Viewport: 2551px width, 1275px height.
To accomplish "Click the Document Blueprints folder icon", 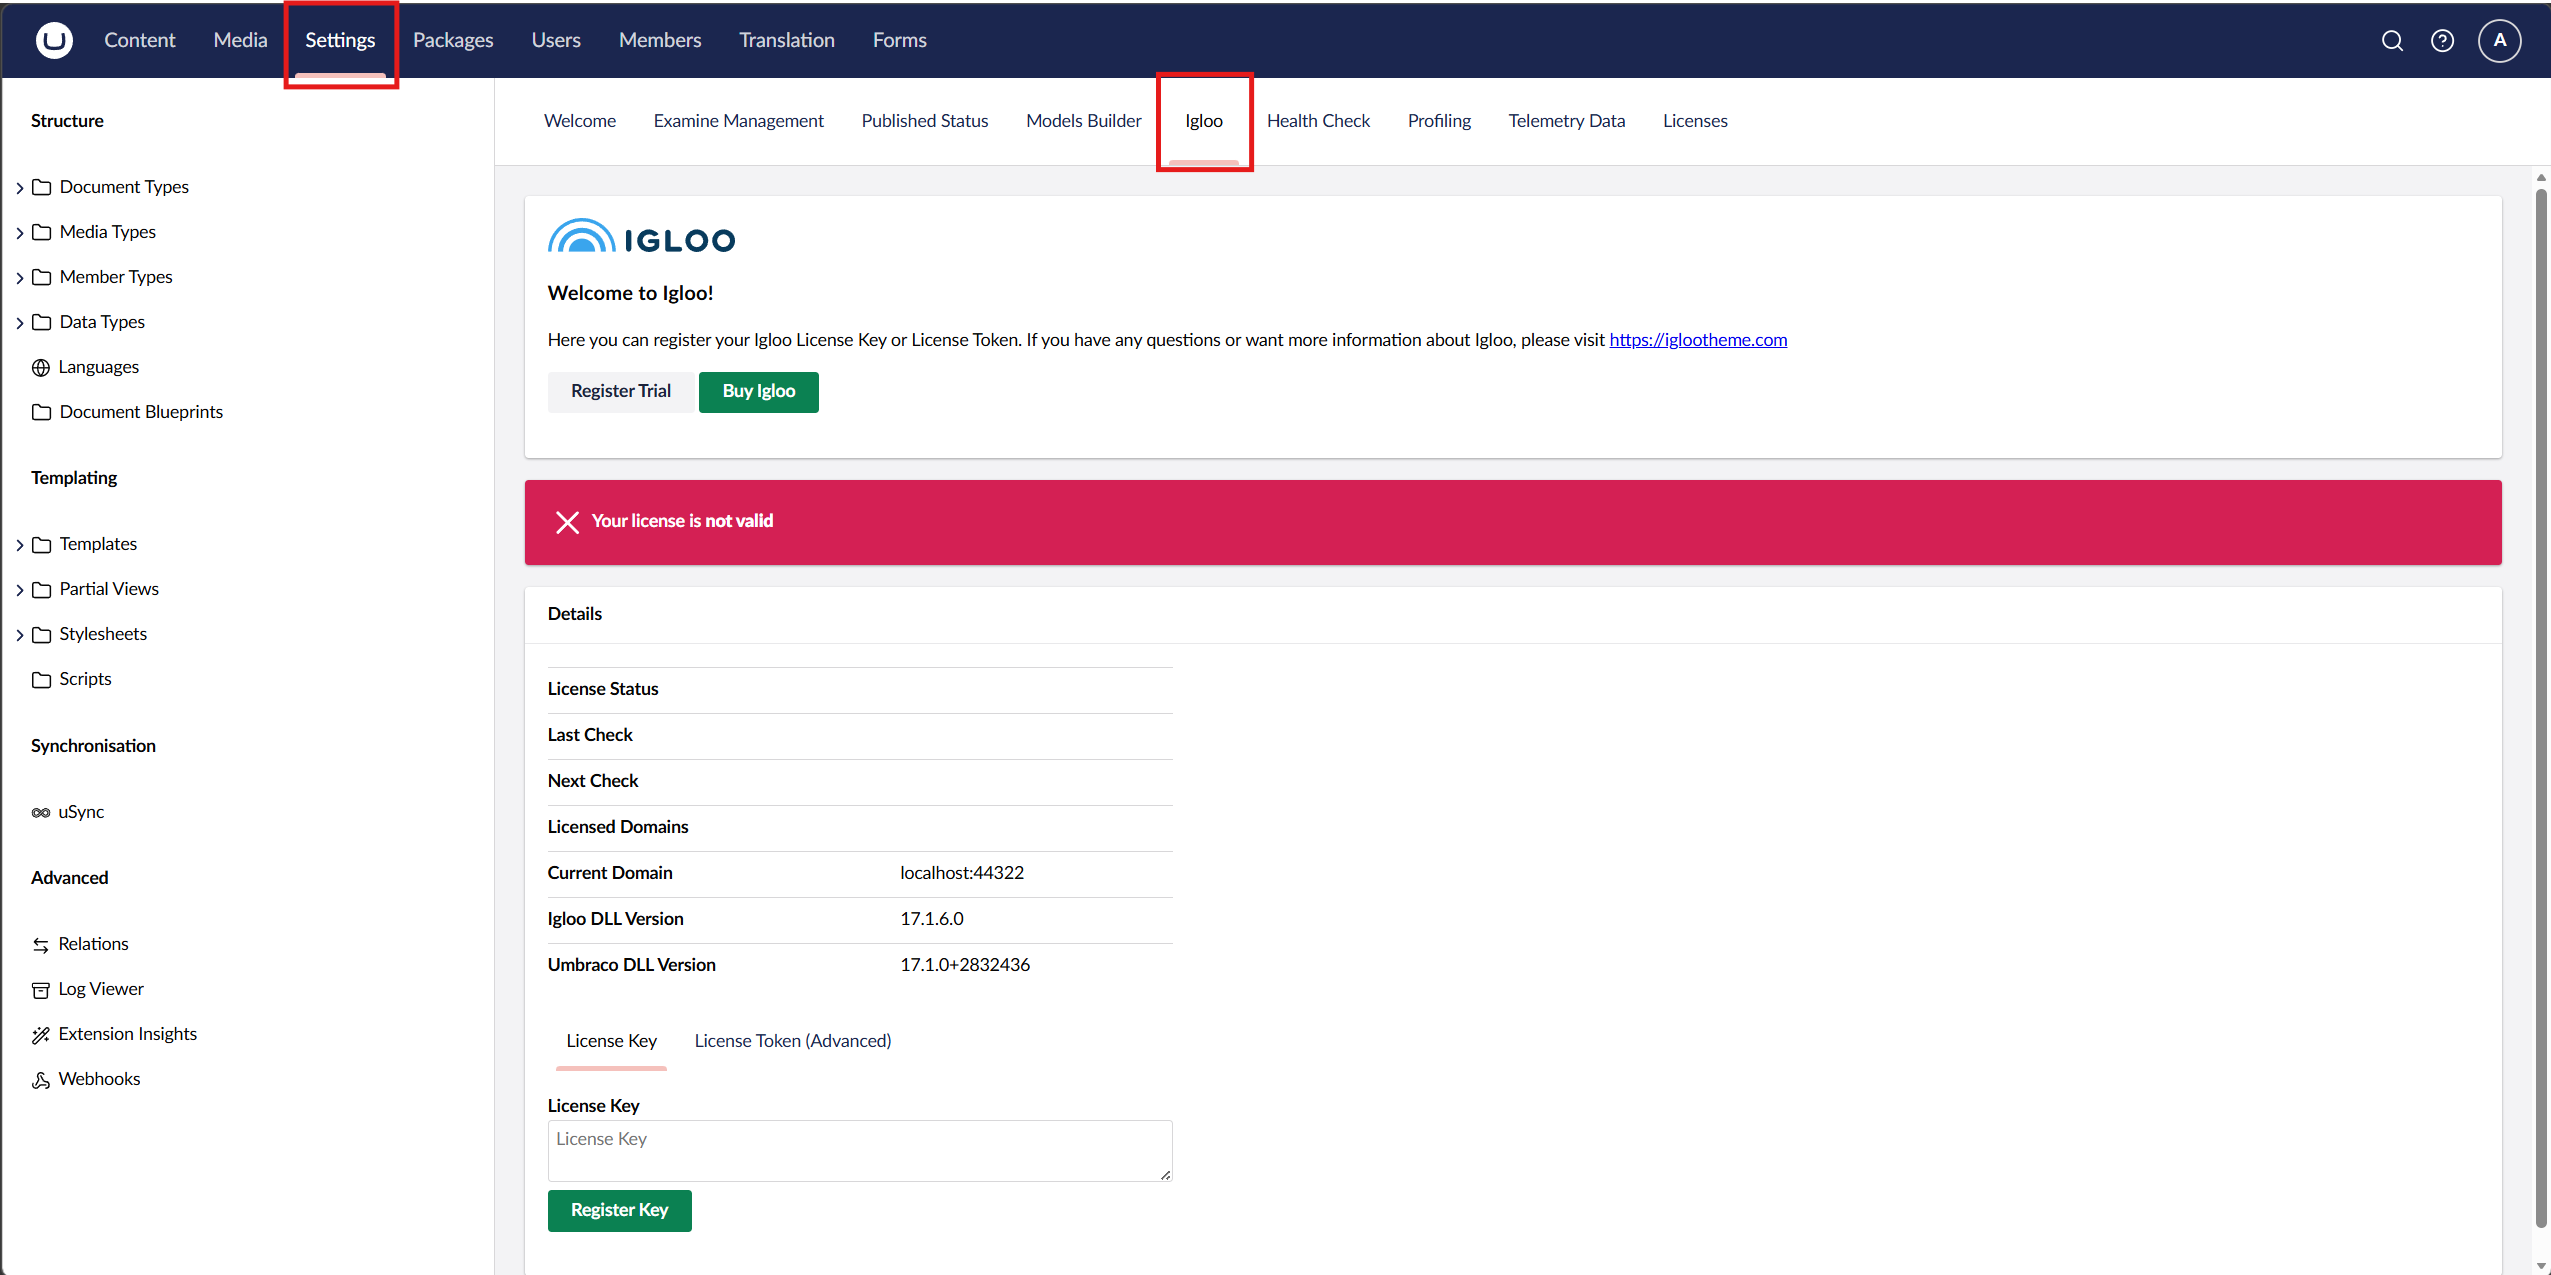I will (x=41, y=412).
